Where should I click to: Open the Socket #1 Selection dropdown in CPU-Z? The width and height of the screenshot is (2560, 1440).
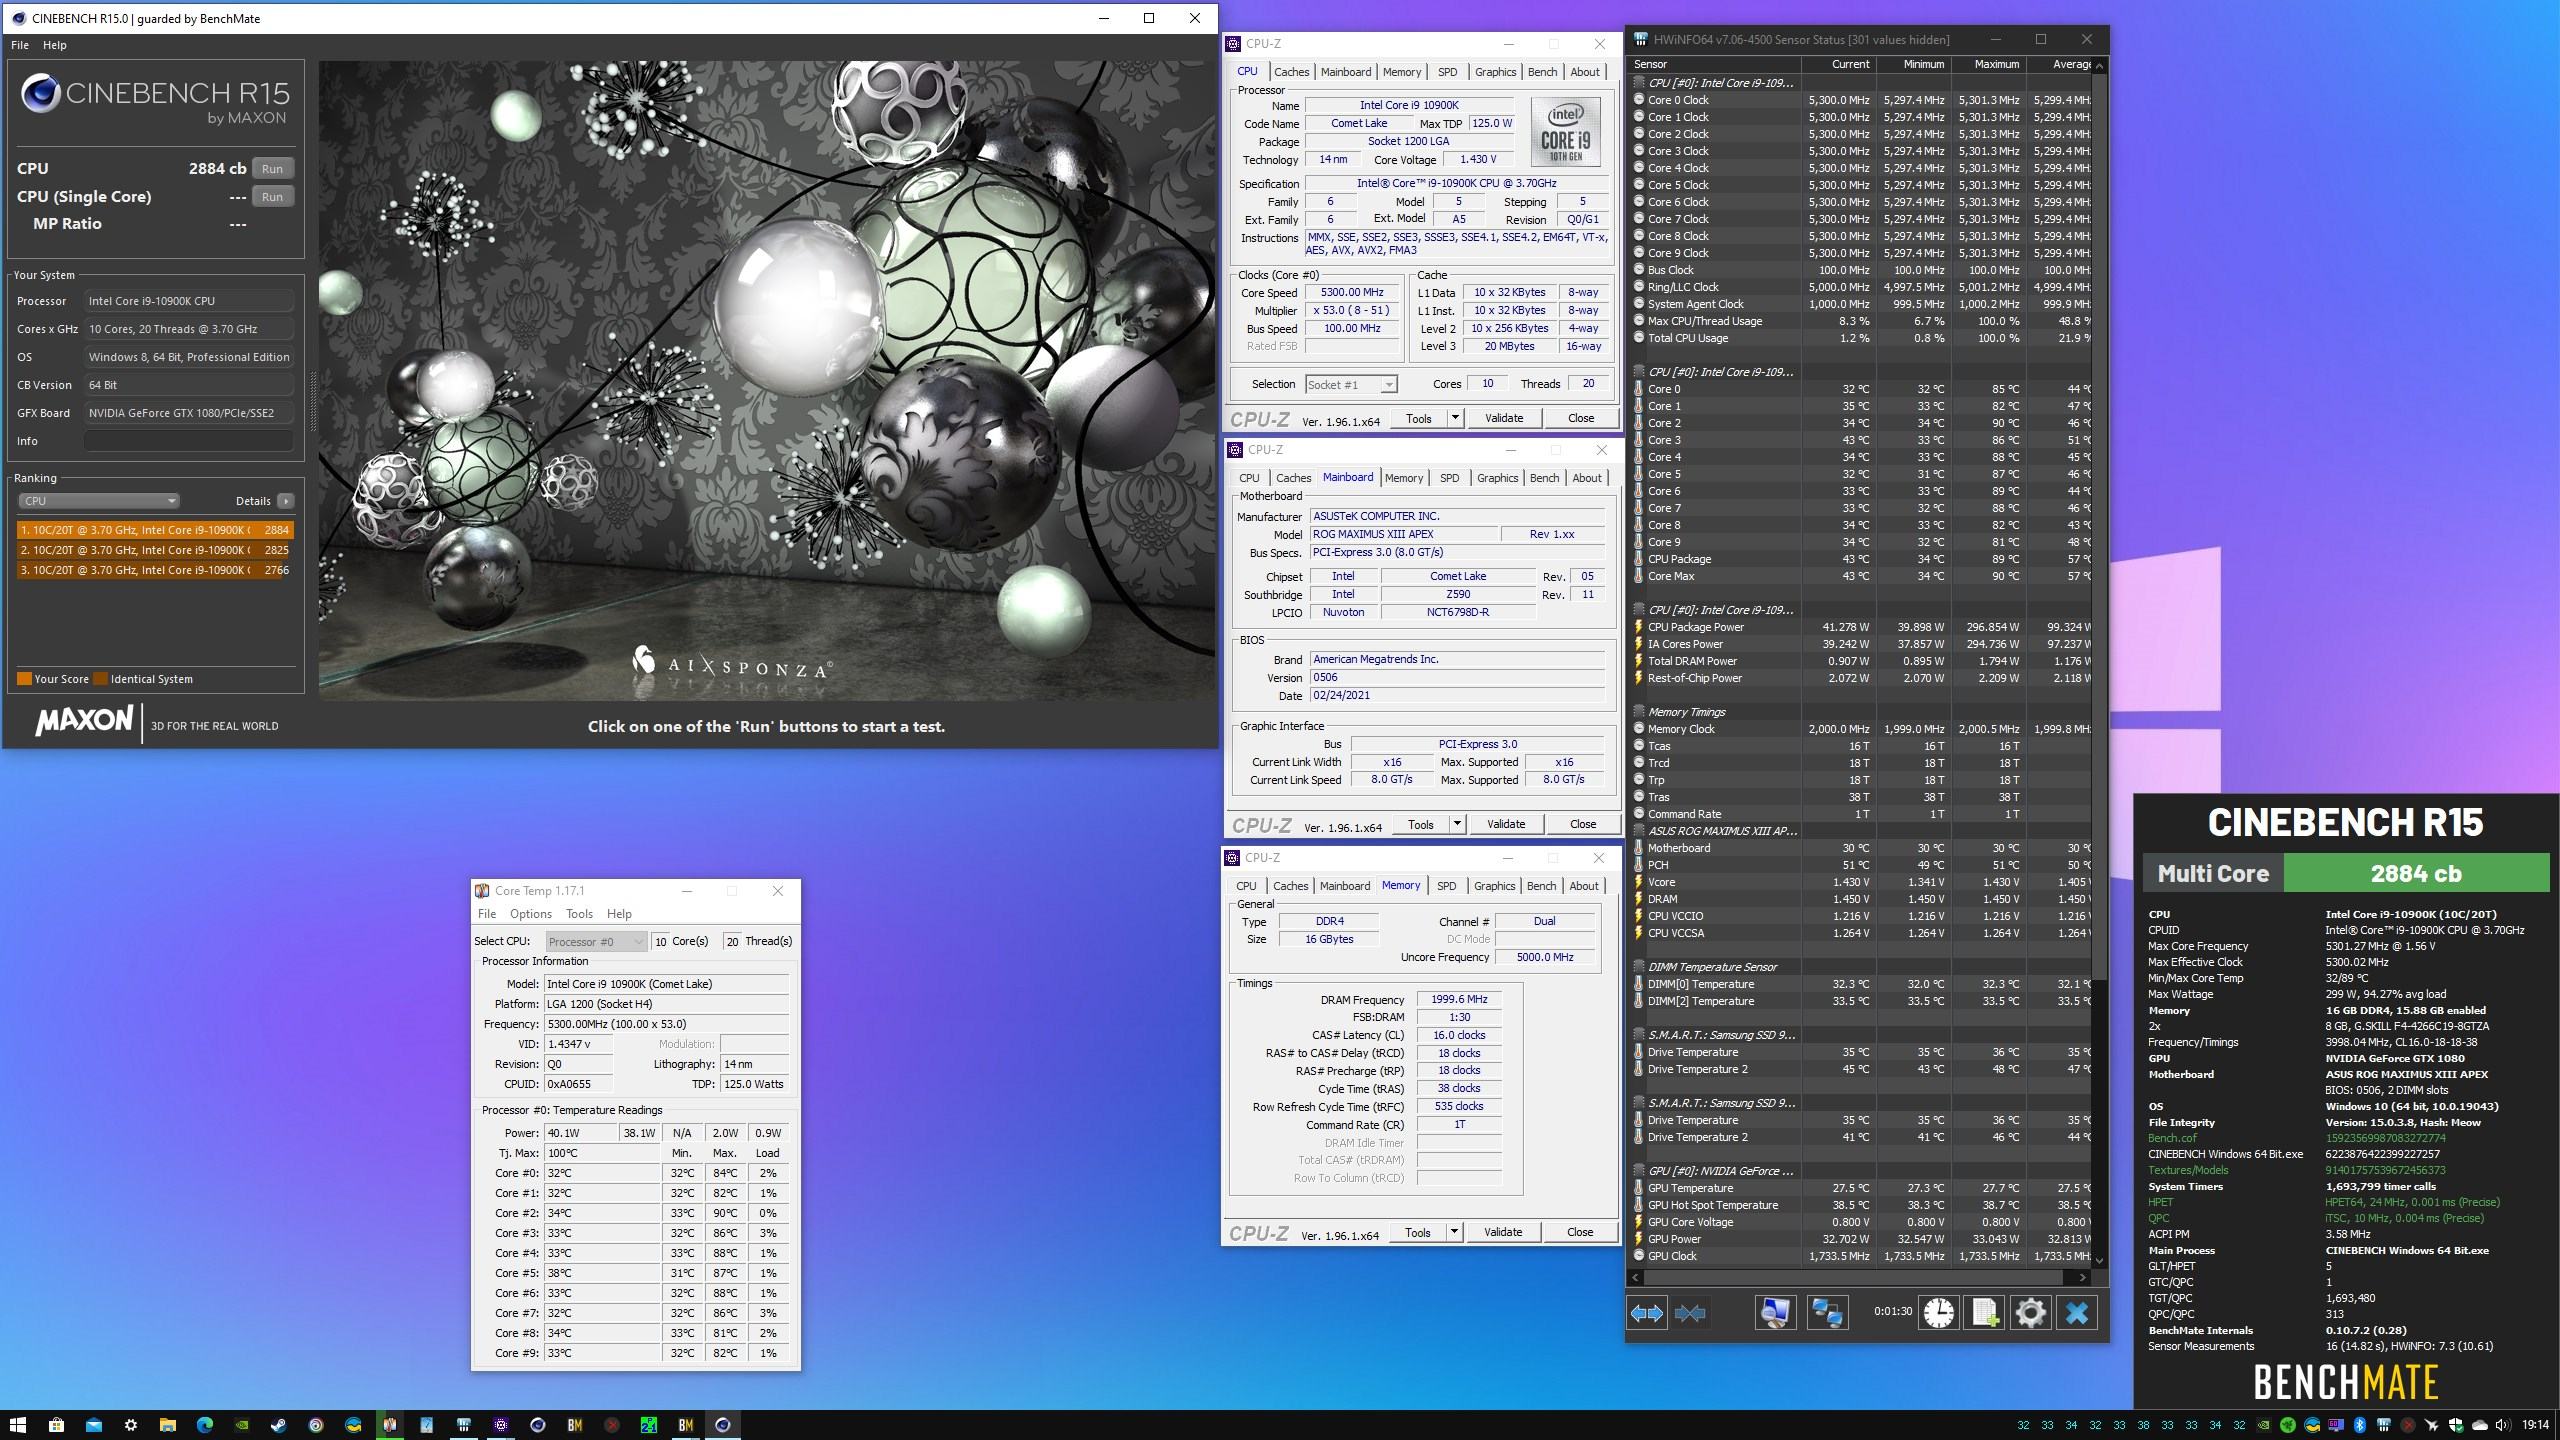click(1351, 385)
